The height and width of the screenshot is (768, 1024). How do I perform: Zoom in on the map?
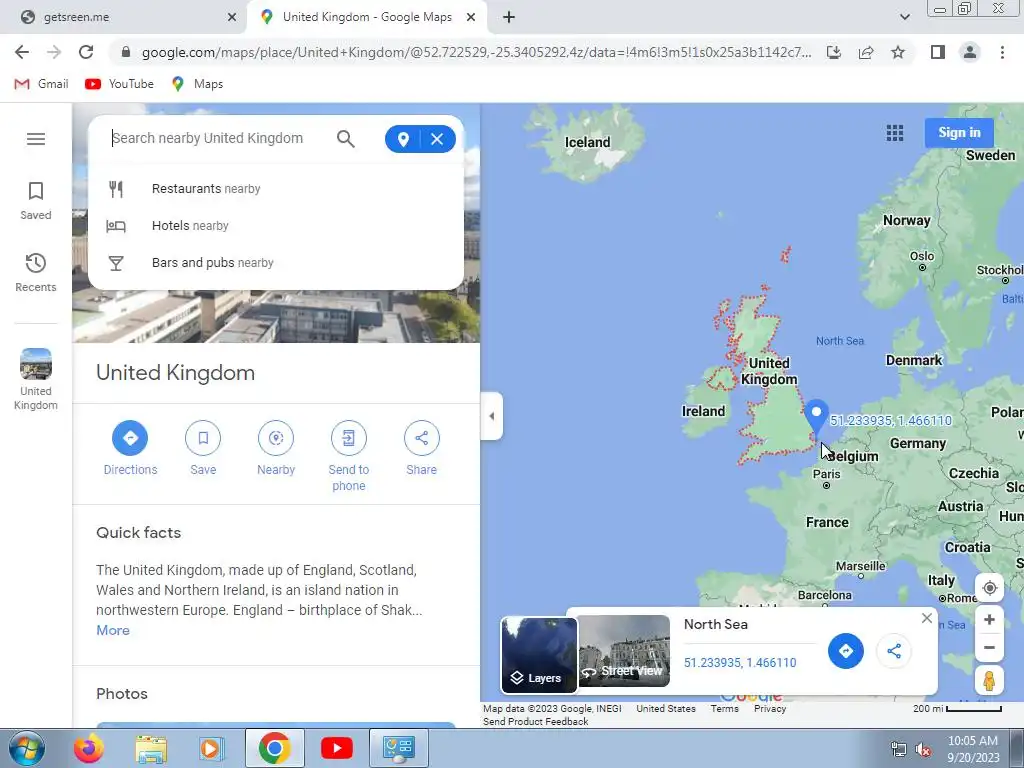coord(989,620)
